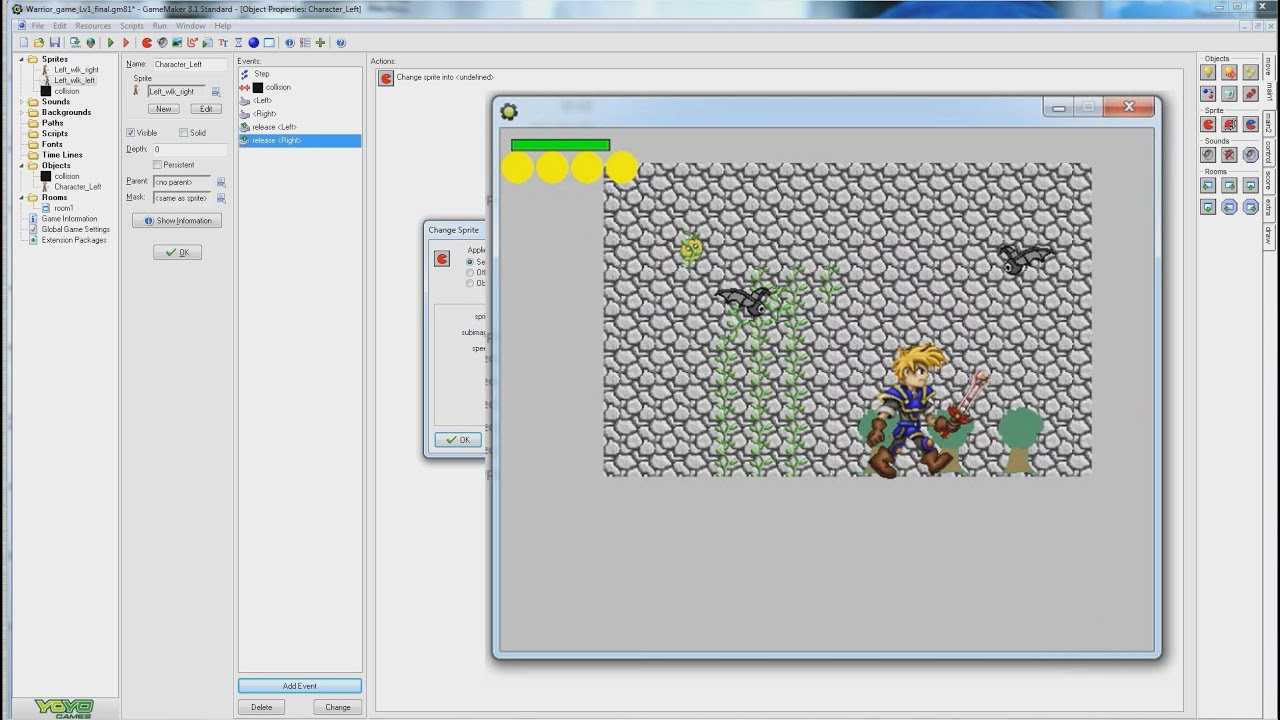Click the Show Information button

click(x=177, y=220)
